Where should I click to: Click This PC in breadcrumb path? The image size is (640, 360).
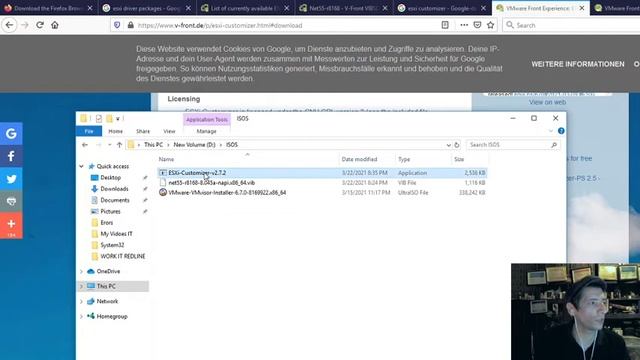coord(153,145)
